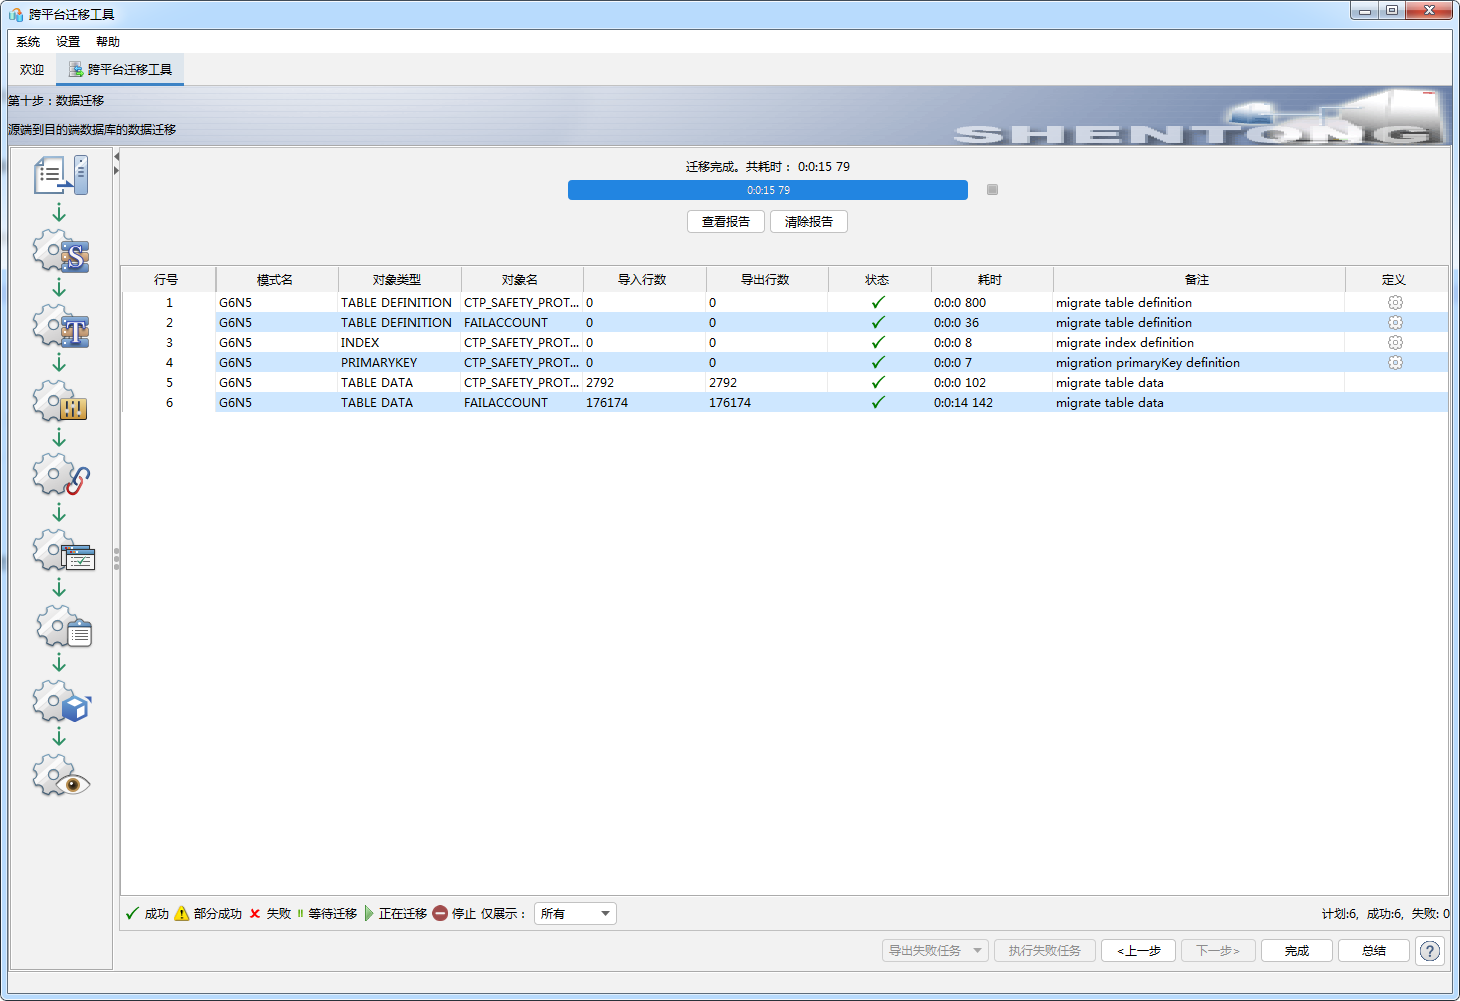
Task: Open the 导出失败任务 dropdown arrow
Action: point(977,951)
